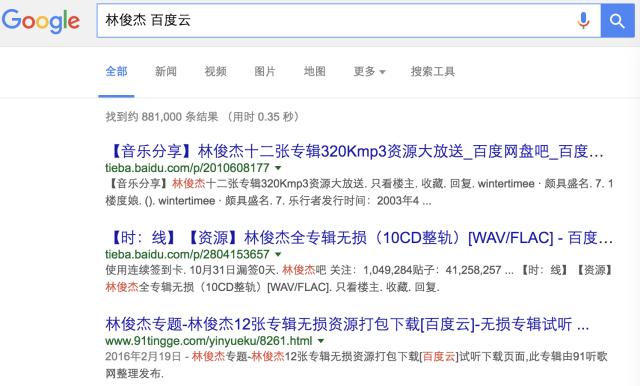Start voice search with the microphone icon
Image resolution: width=640 pixels, height=386 pixels.
(583, 20)
